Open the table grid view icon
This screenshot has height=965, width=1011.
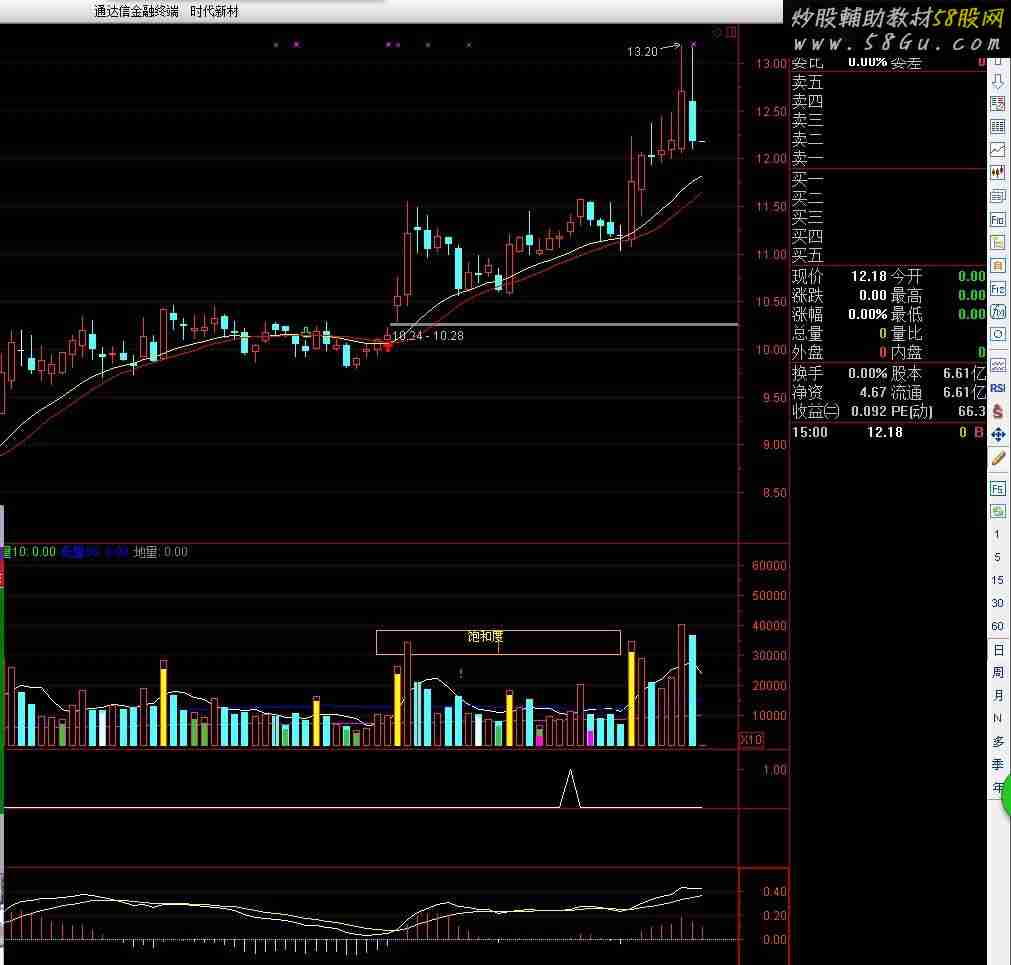coord(997,127)
